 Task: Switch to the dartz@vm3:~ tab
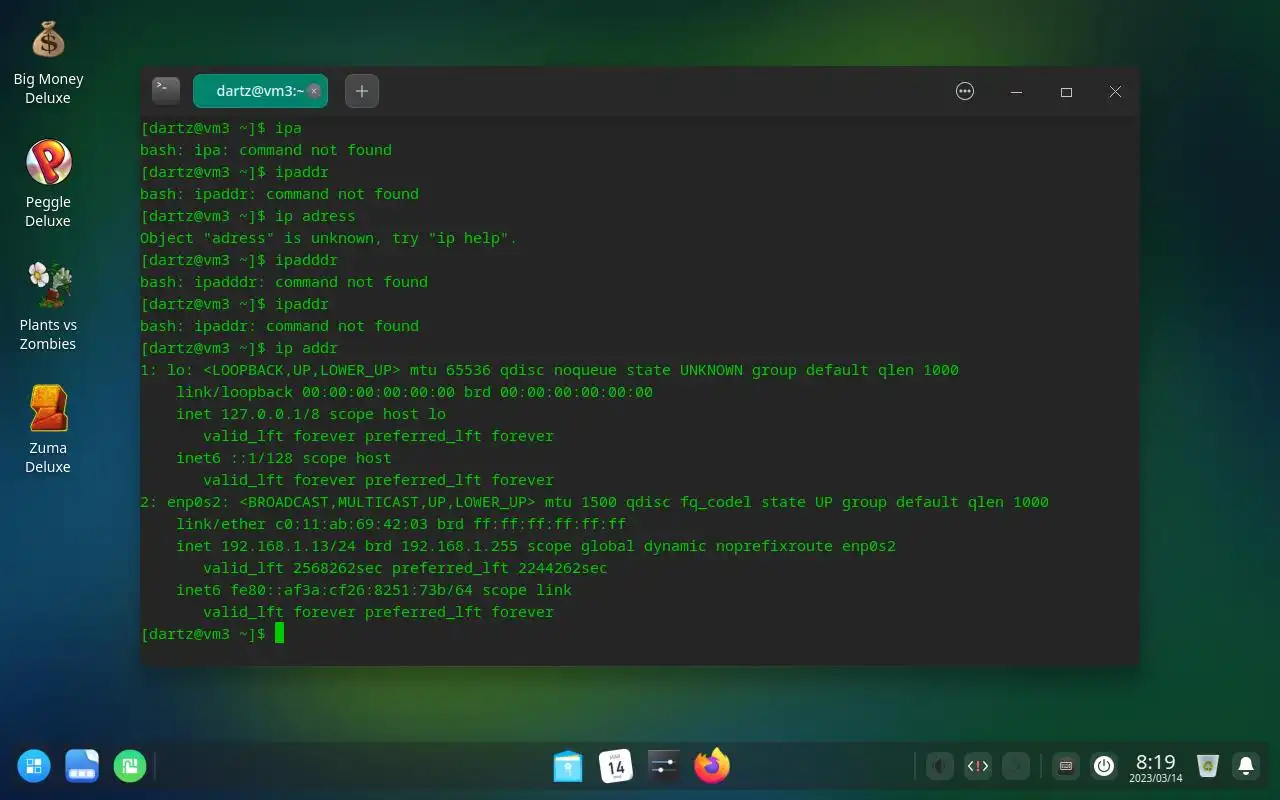coord(260,91)
